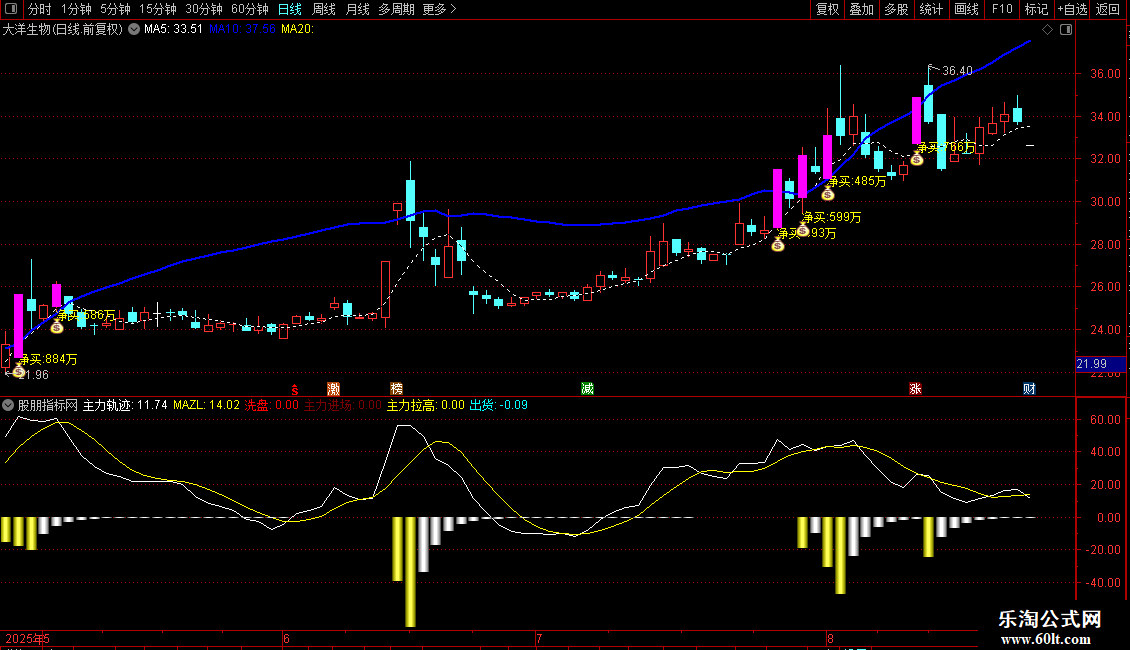The image size is (1130, 650).
Task: Toggle the left sidebar panel icon
Action: (11, 9)
